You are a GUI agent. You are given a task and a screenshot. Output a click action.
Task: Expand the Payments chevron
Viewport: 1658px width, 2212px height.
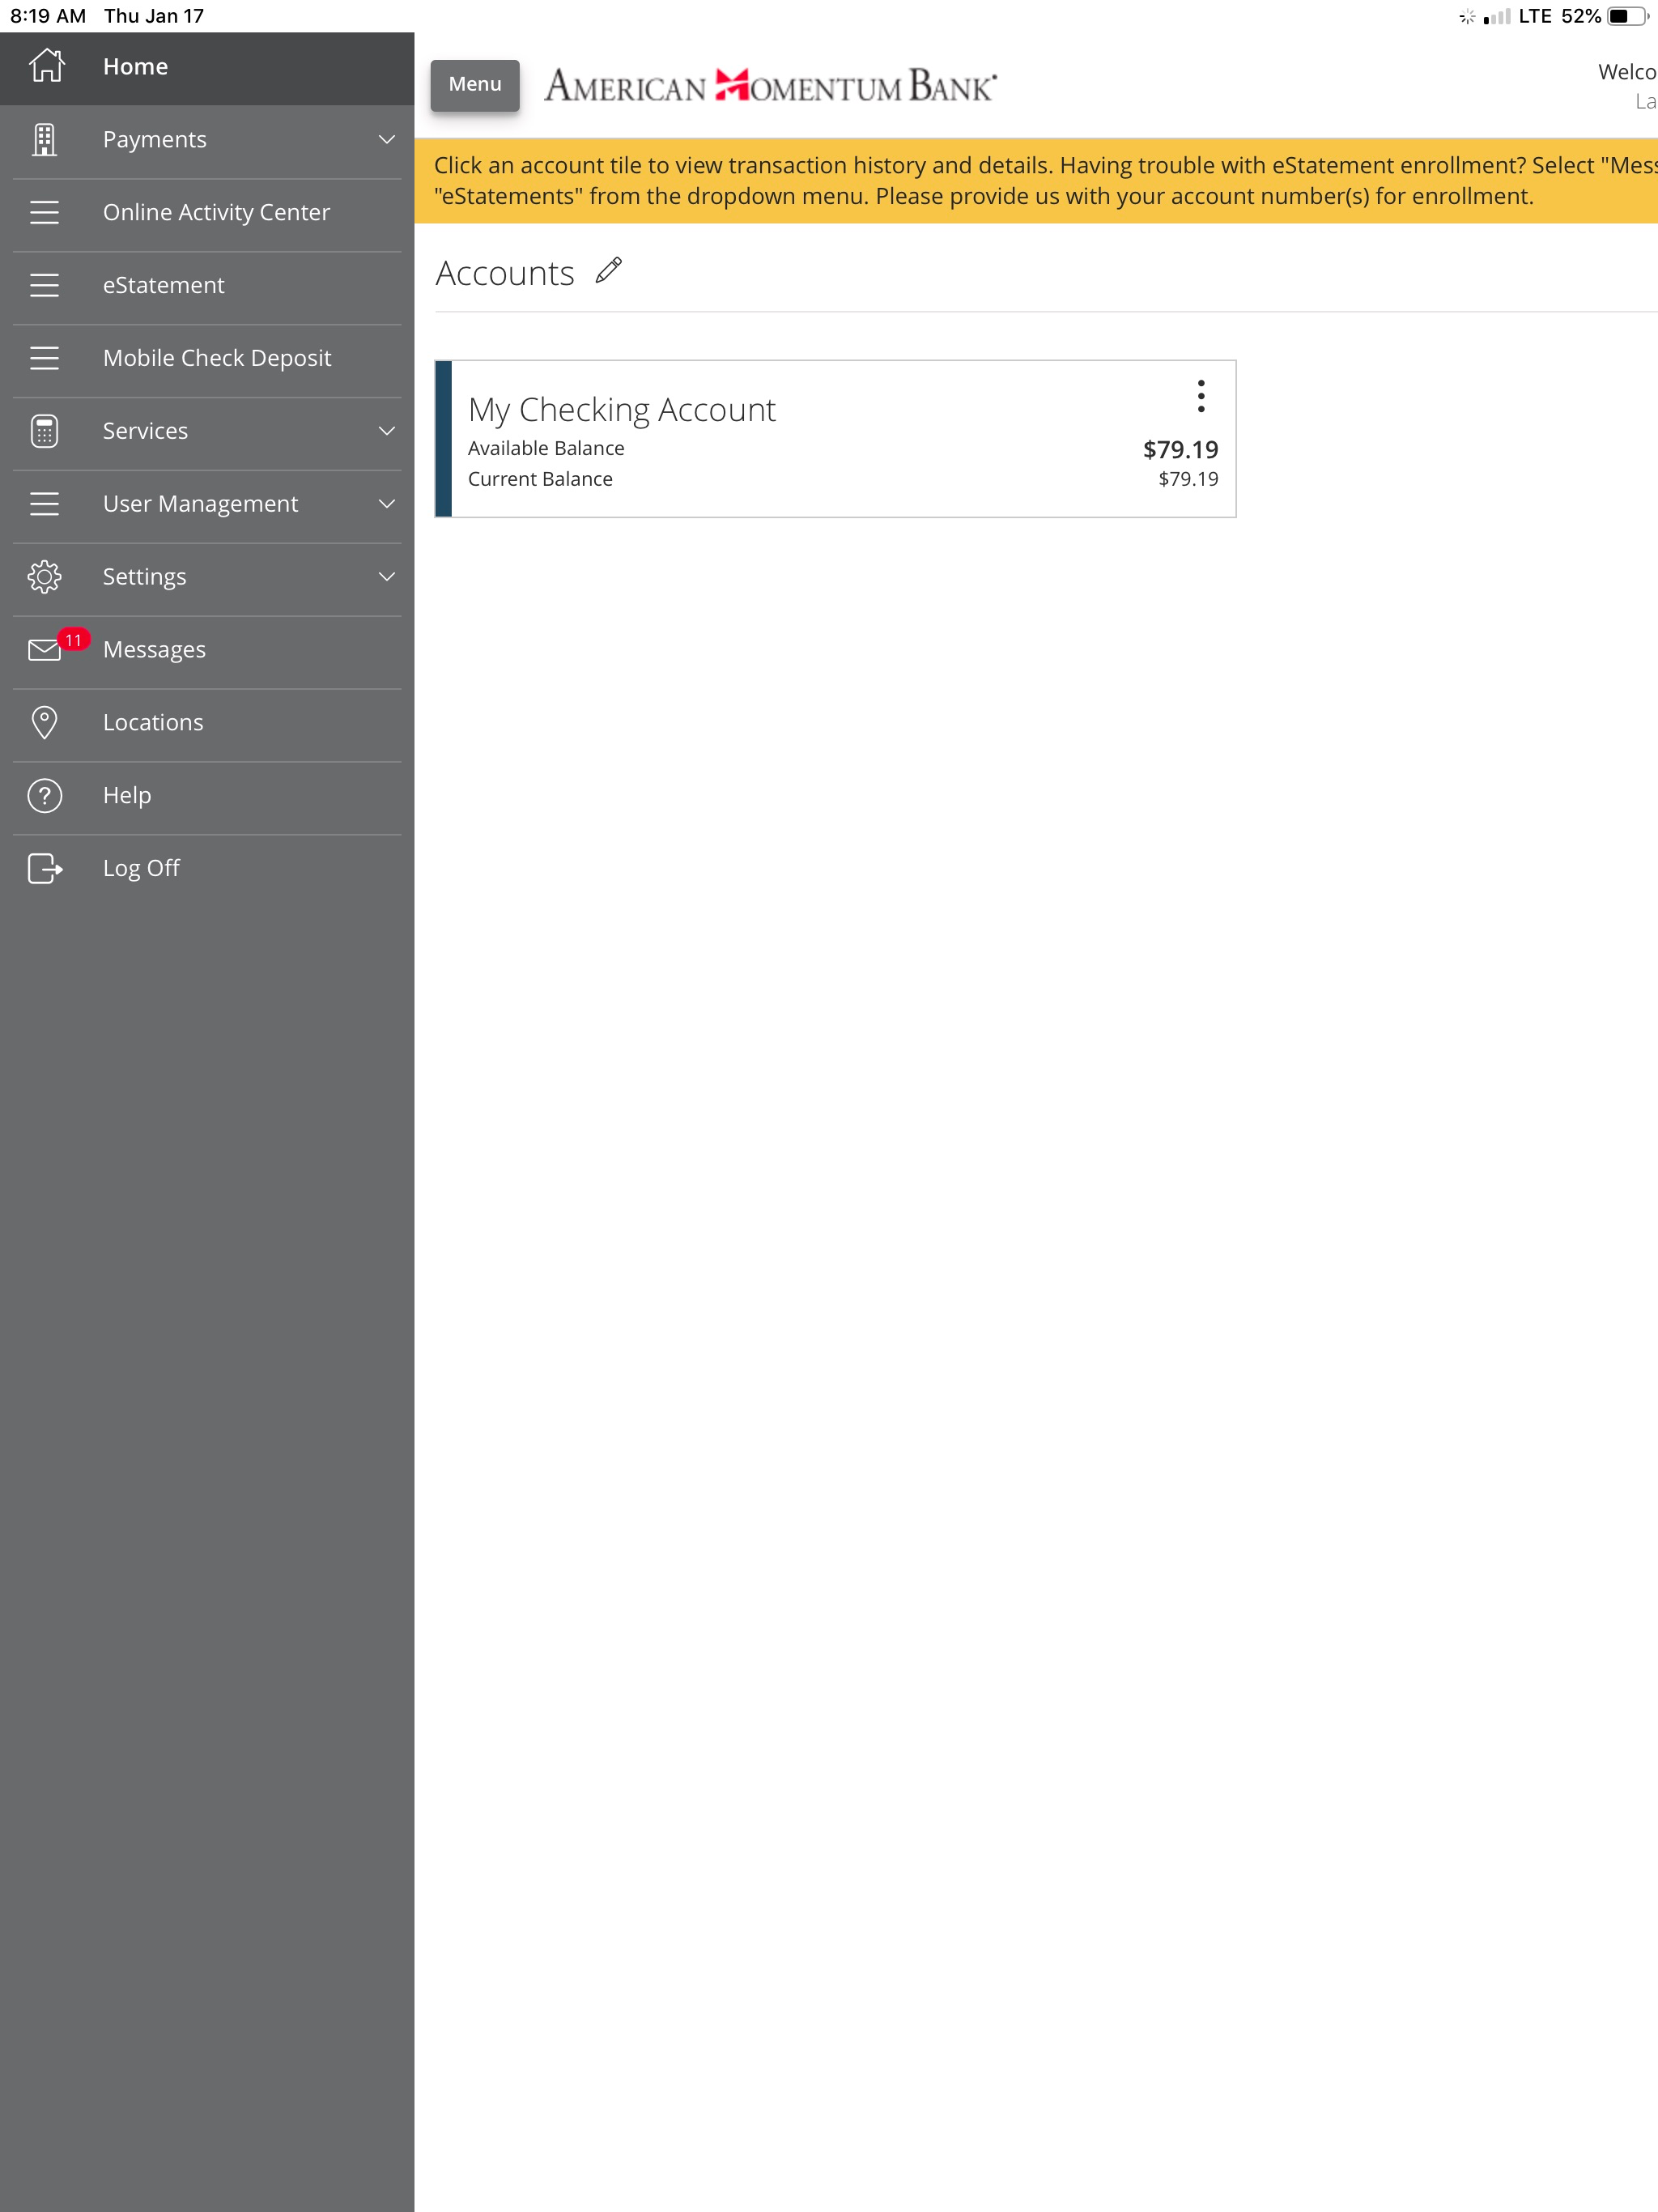click(x=387, y=139)
